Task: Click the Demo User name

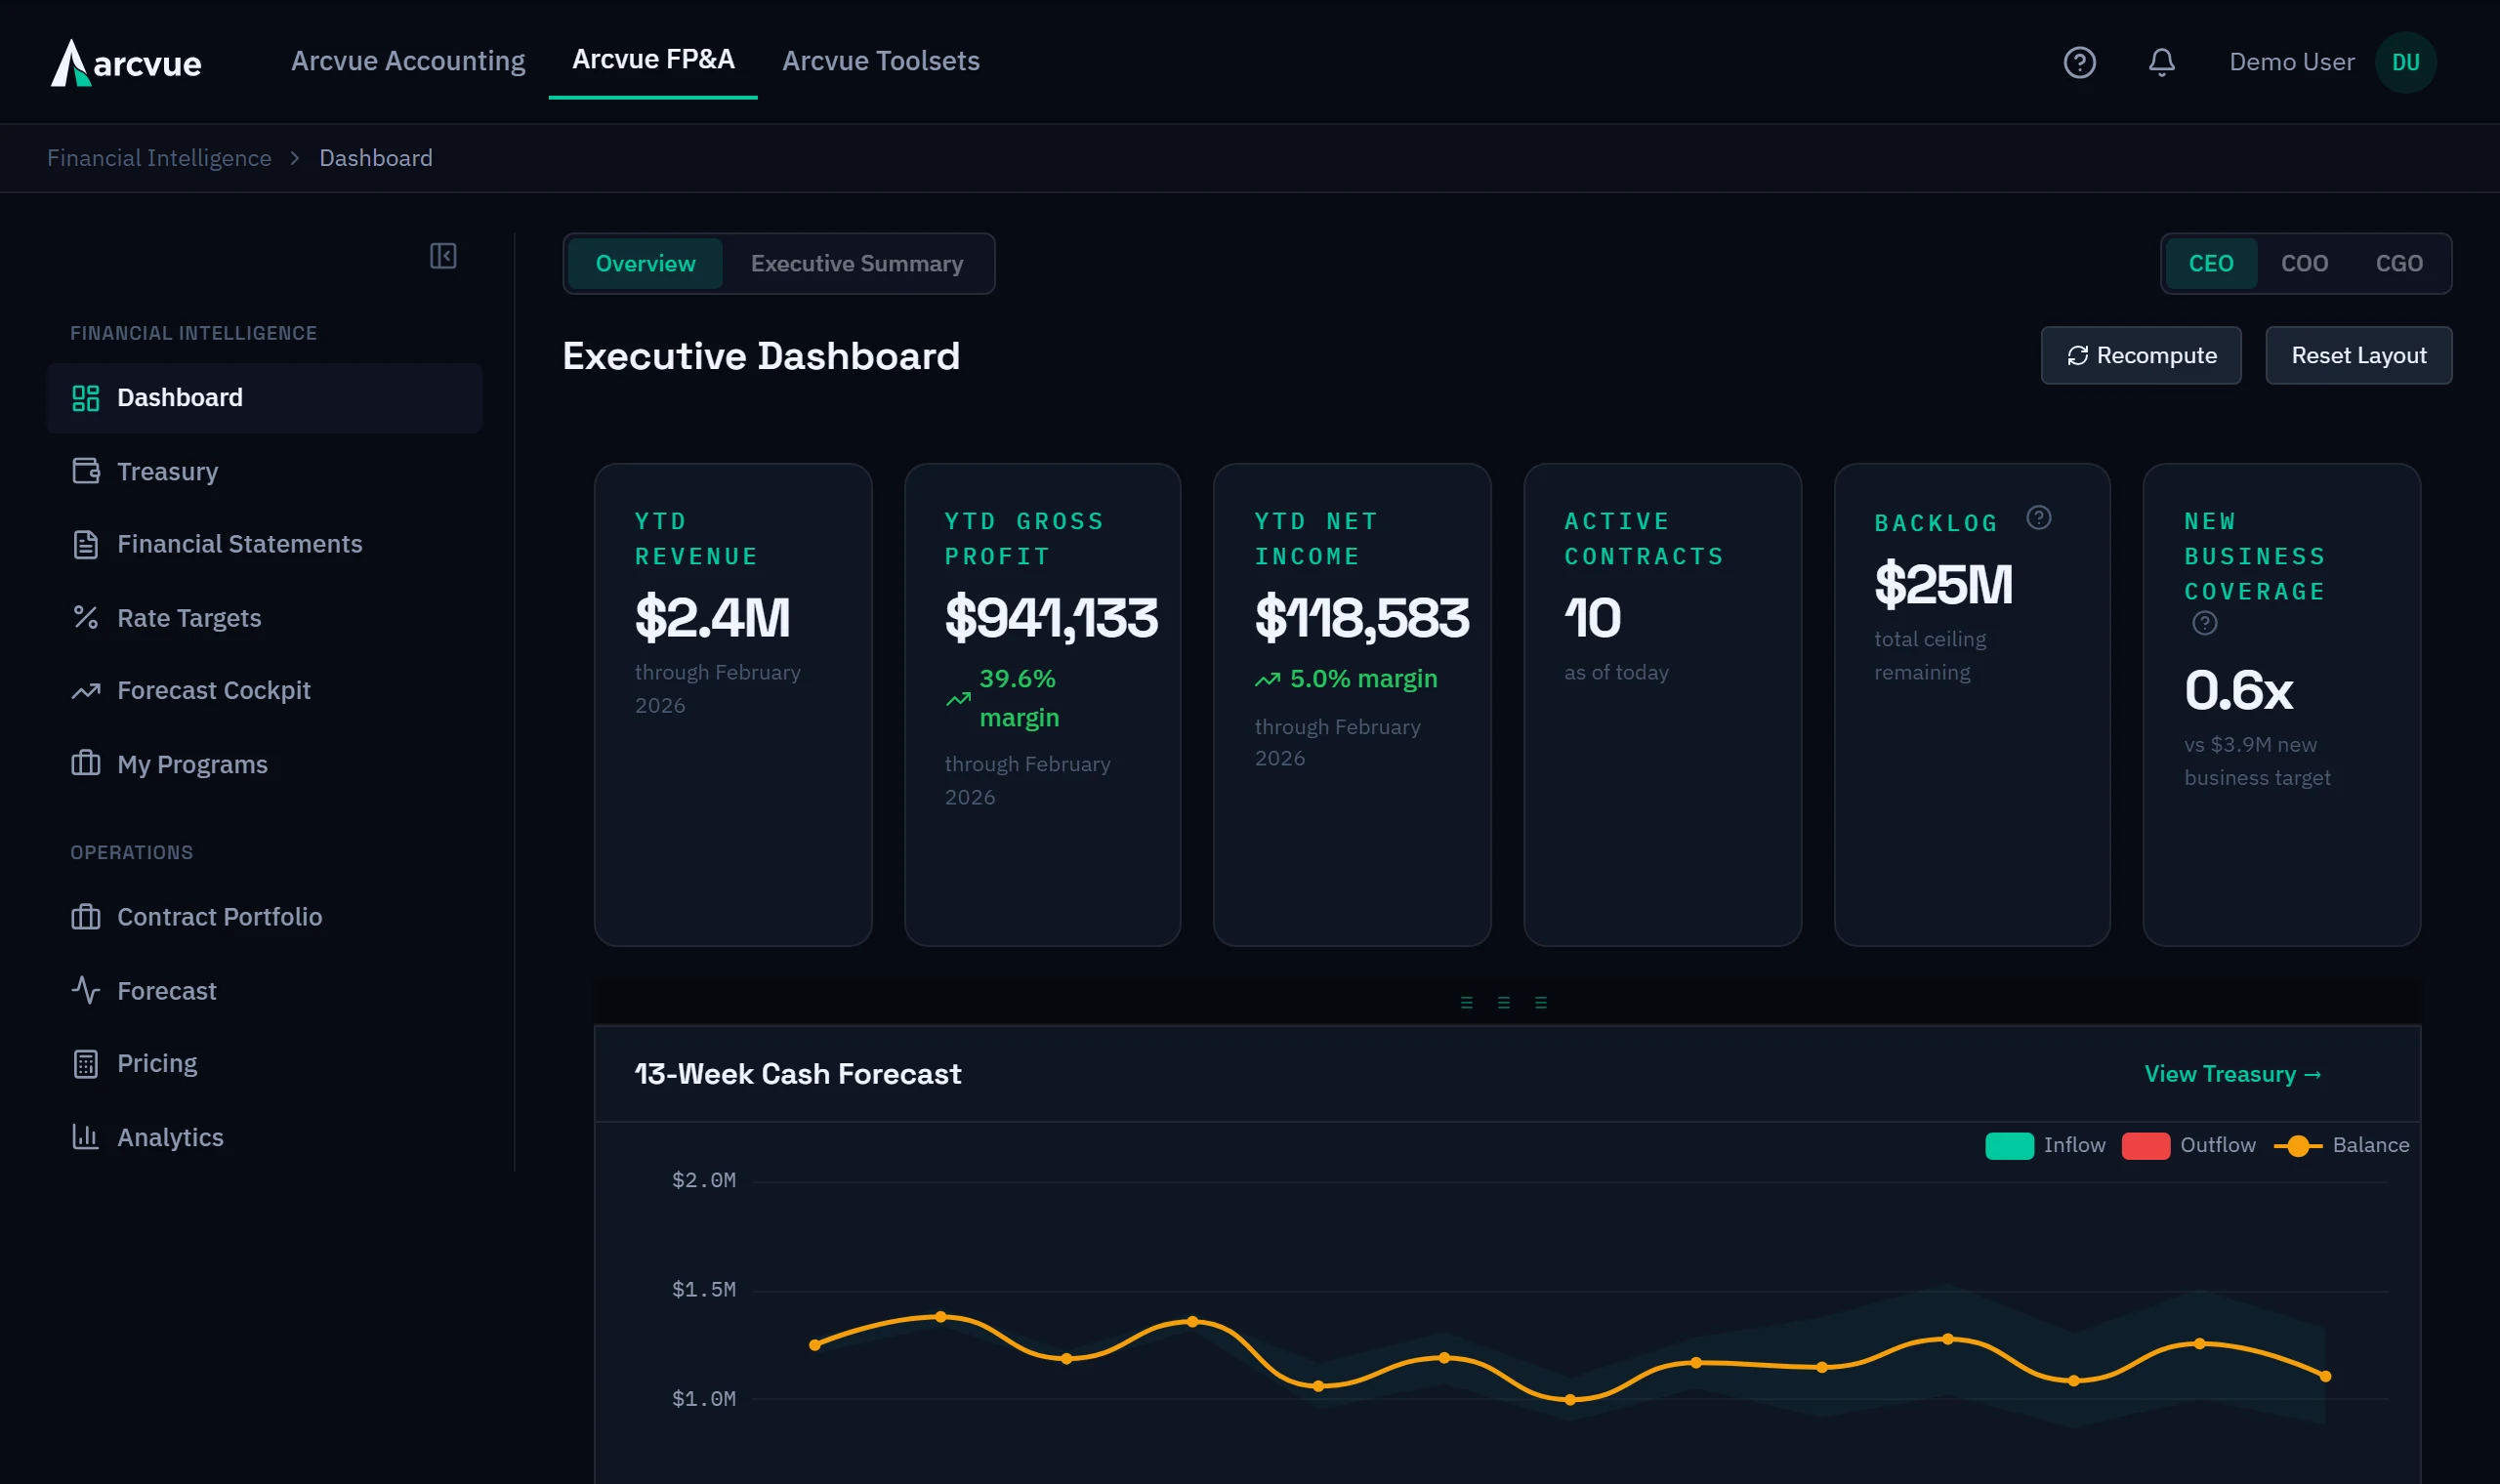Action: click(2291, 62)
